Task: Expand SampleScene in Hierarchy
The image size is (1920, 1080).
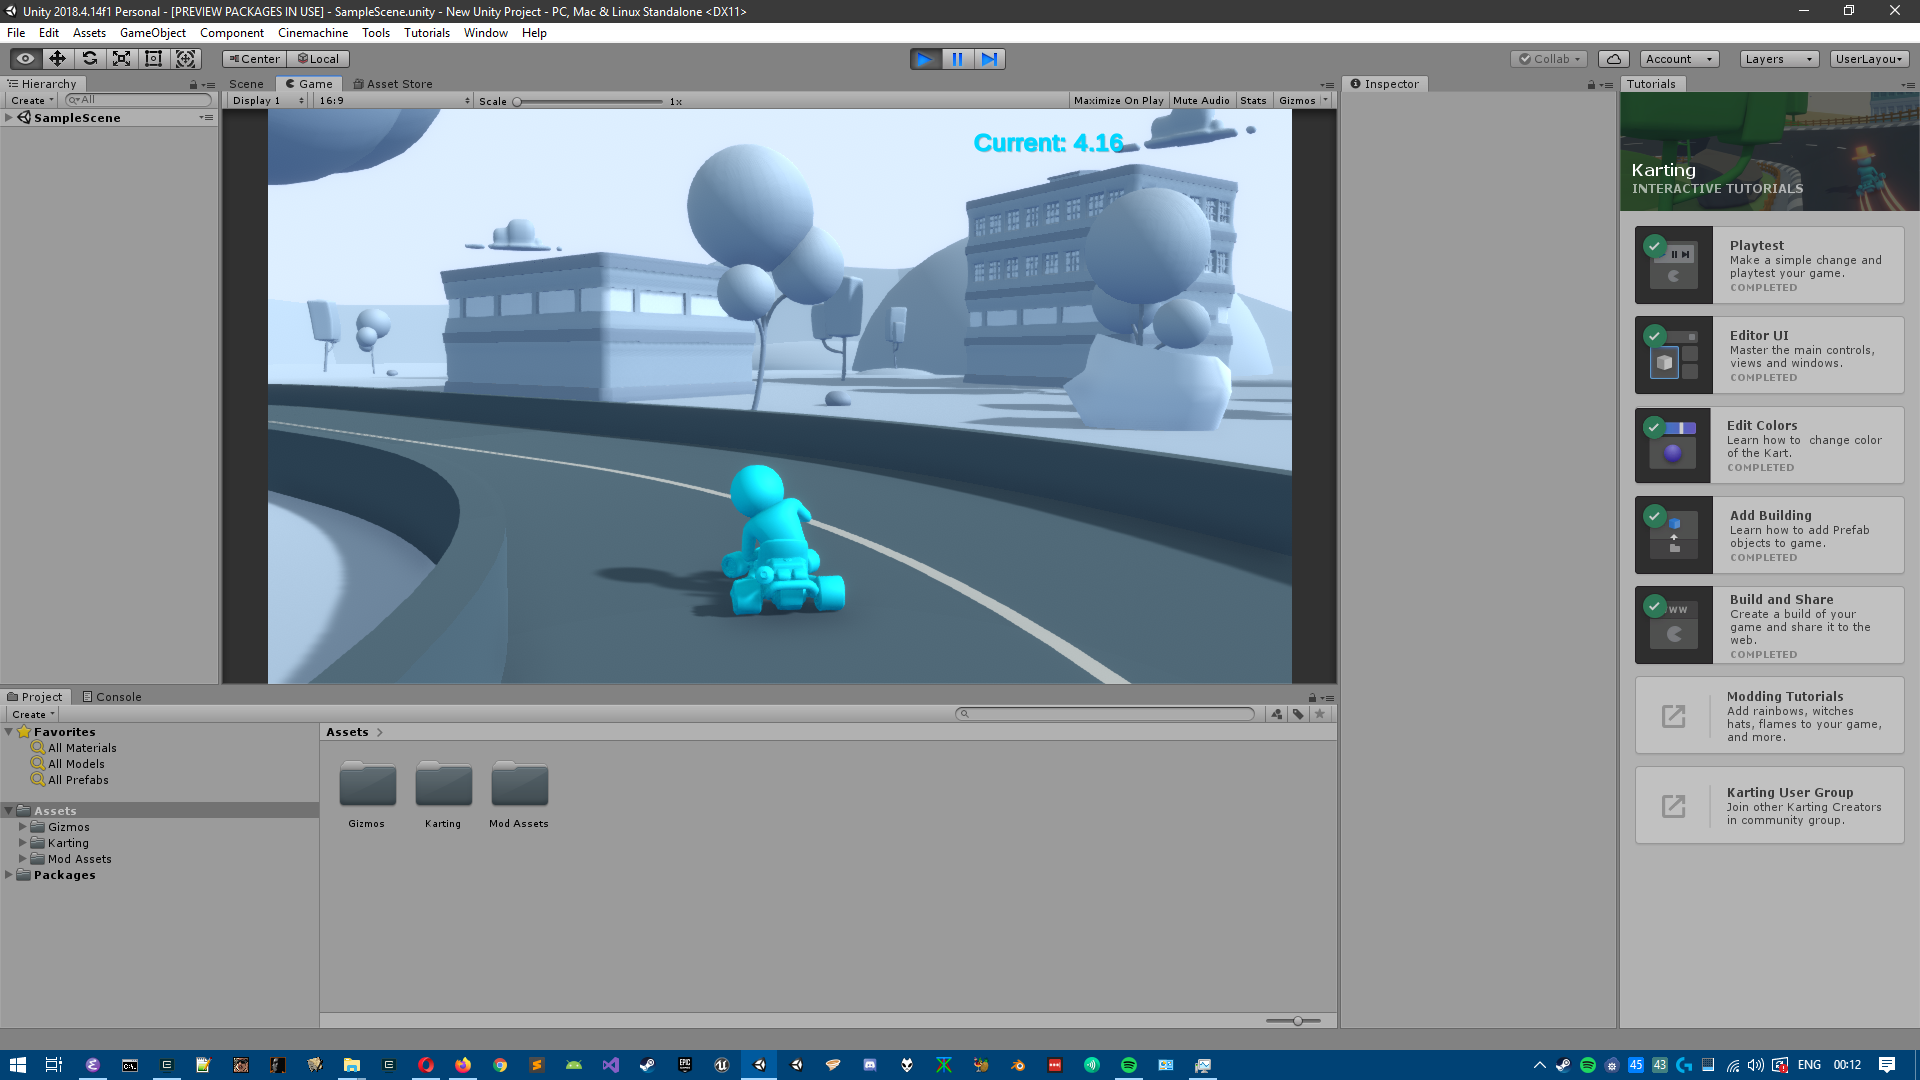Action: pyautogui.click(x=9, y=118)
